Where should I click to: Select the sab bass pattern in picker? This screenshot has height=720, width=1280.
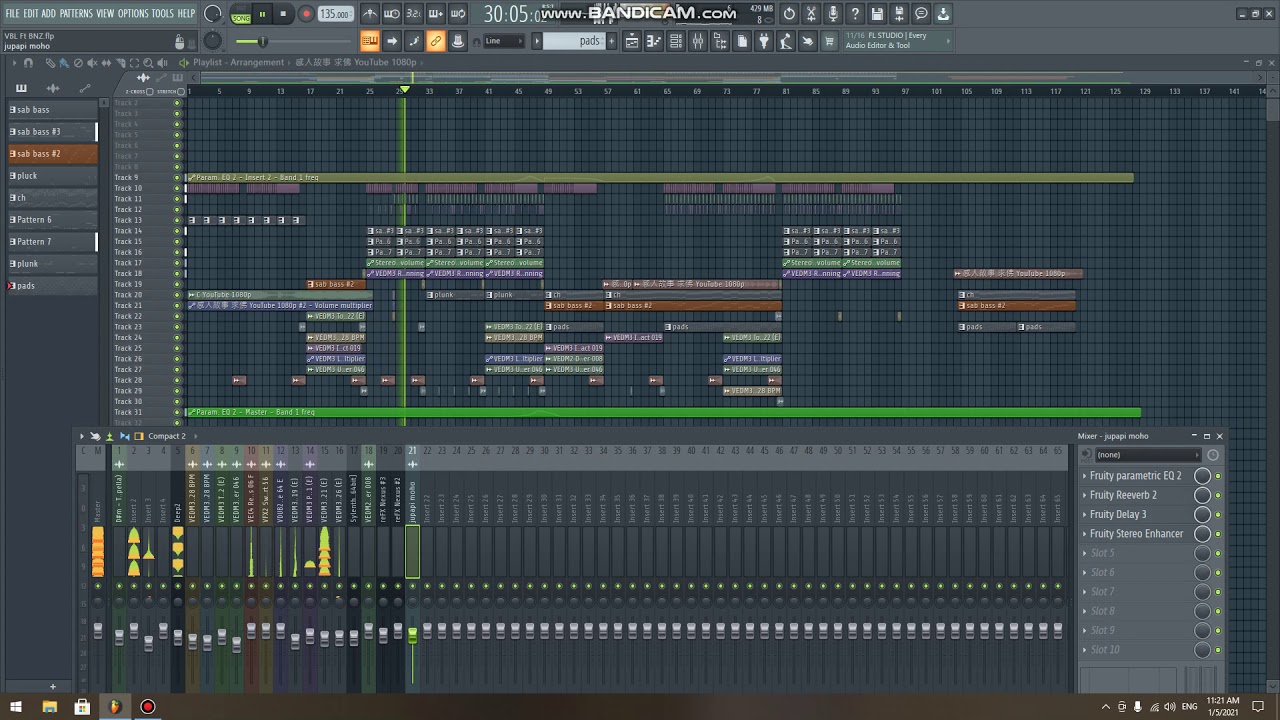(52, 110)
